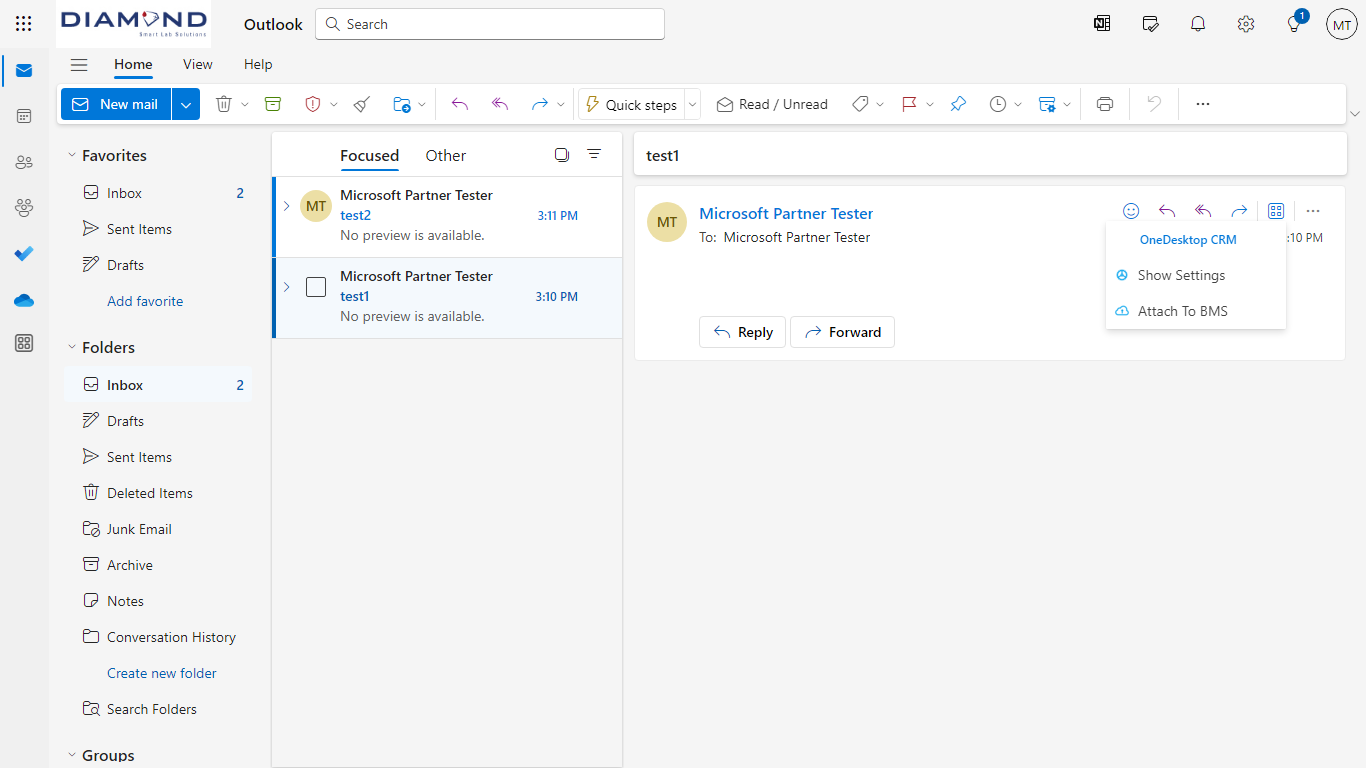
Task: Archive the selected message from ribbon
Action: click(273, 104)
